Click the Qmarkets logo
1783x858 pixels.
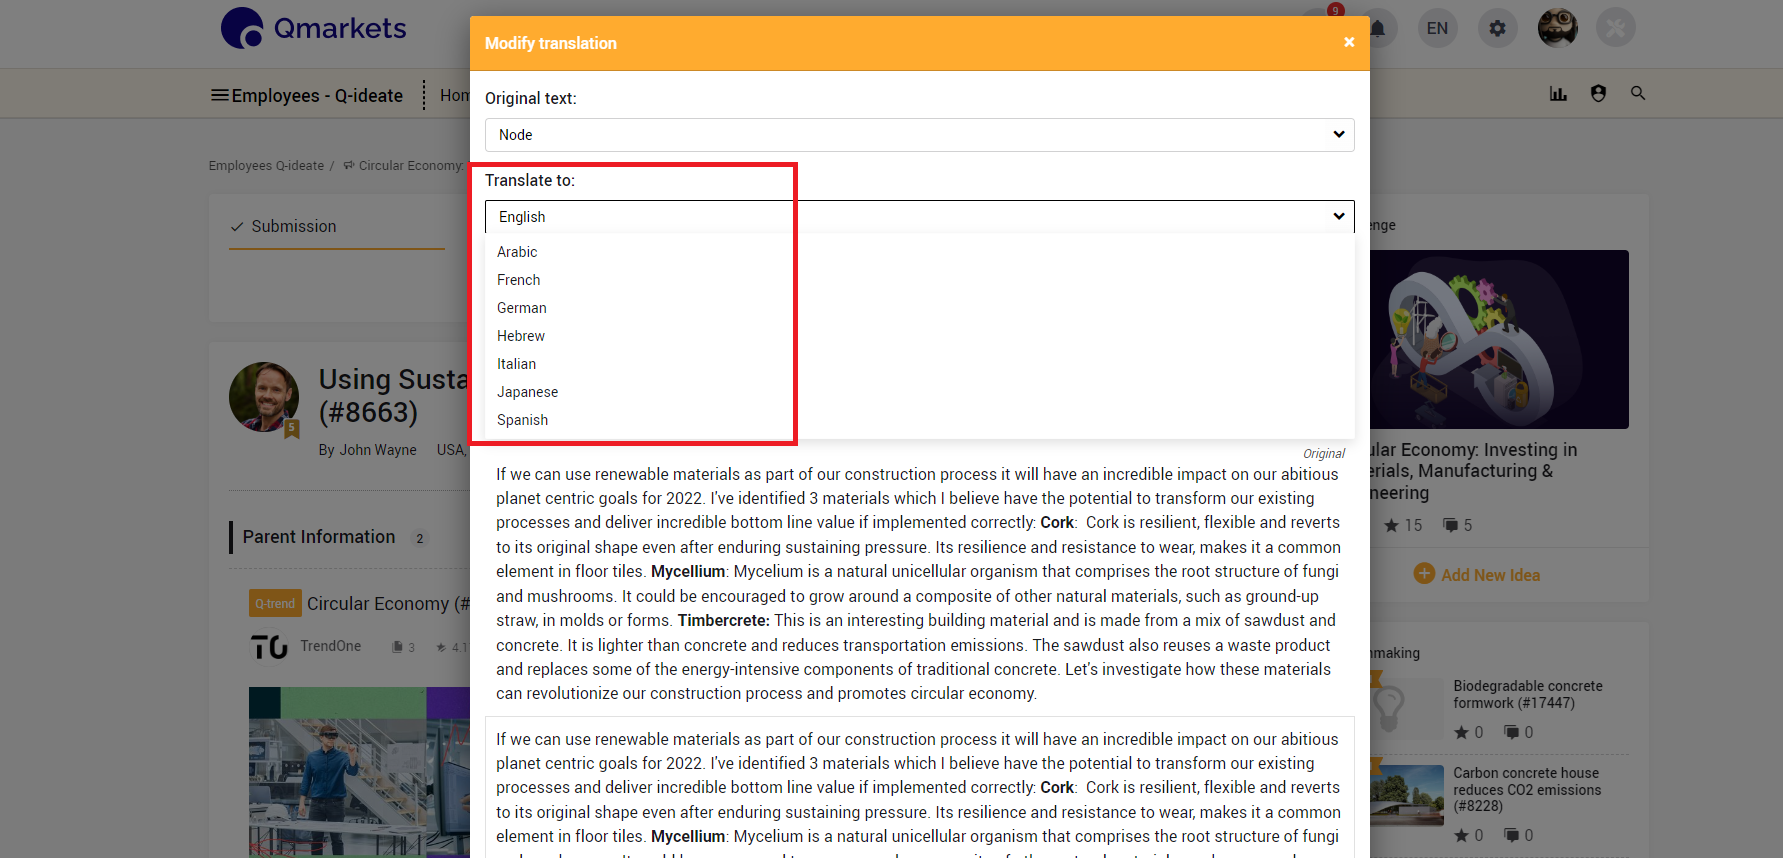coord(314,28)
